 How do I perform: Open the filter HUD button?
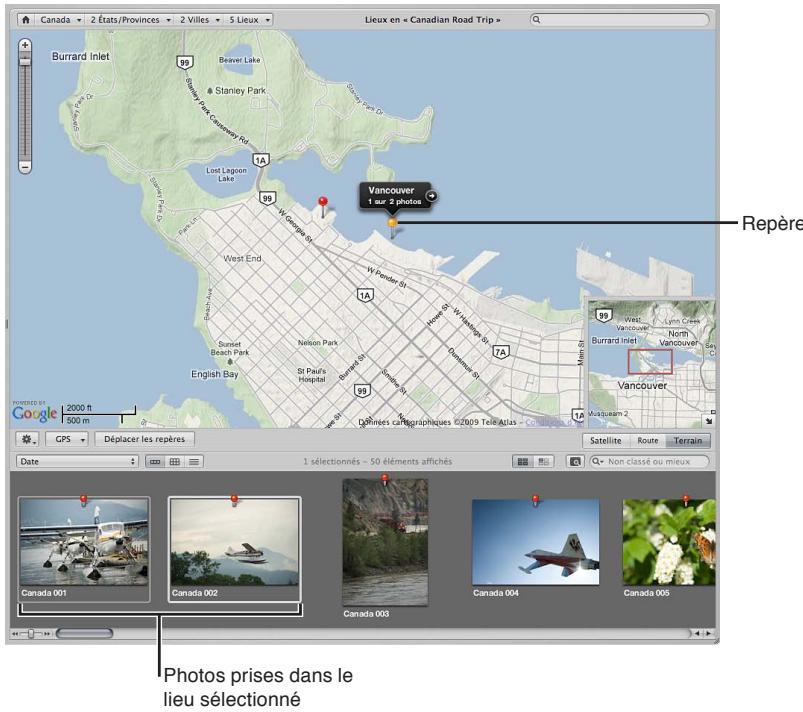coord(575,462)
